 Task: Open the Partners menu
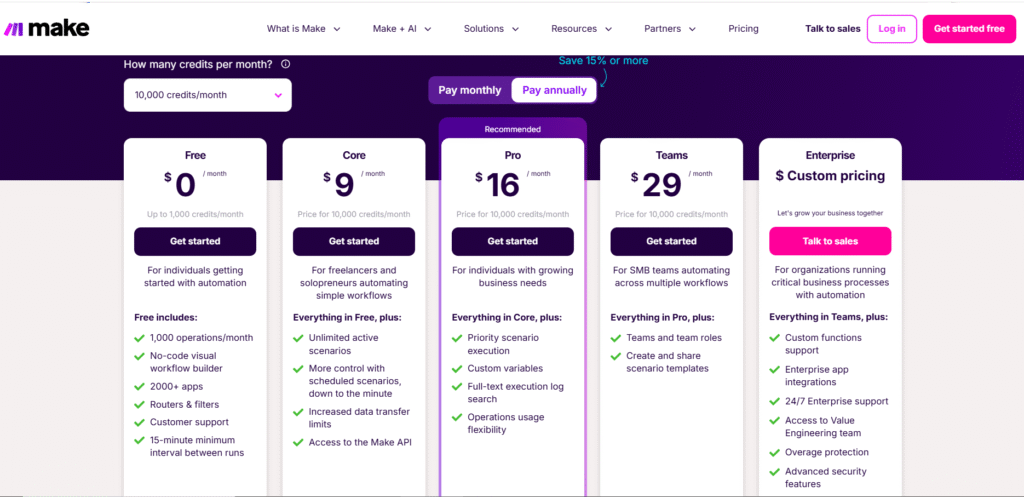pyautogui.click(x=670, y=29)
